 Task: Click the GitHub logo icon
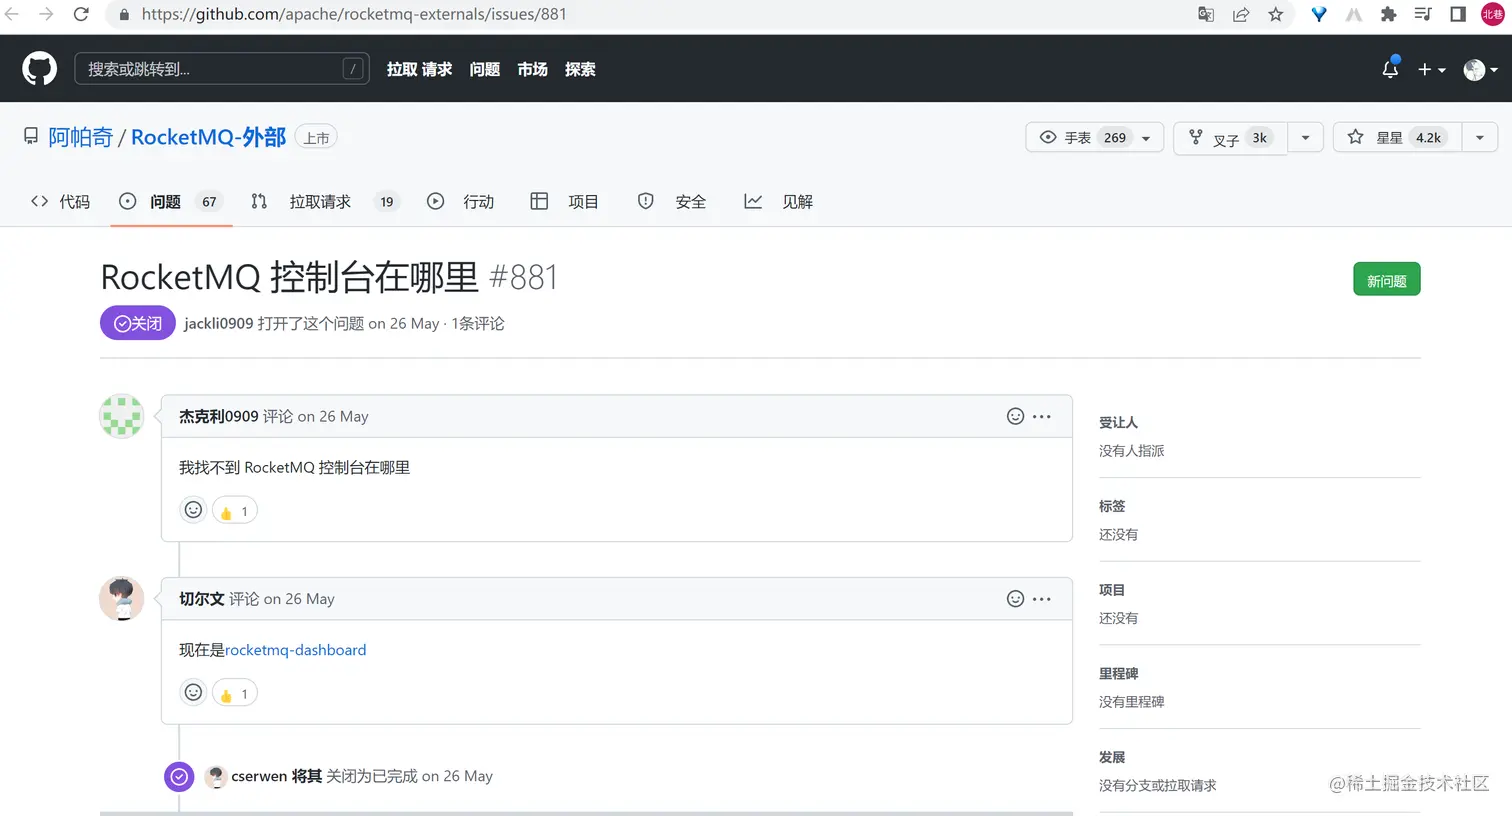40,69
